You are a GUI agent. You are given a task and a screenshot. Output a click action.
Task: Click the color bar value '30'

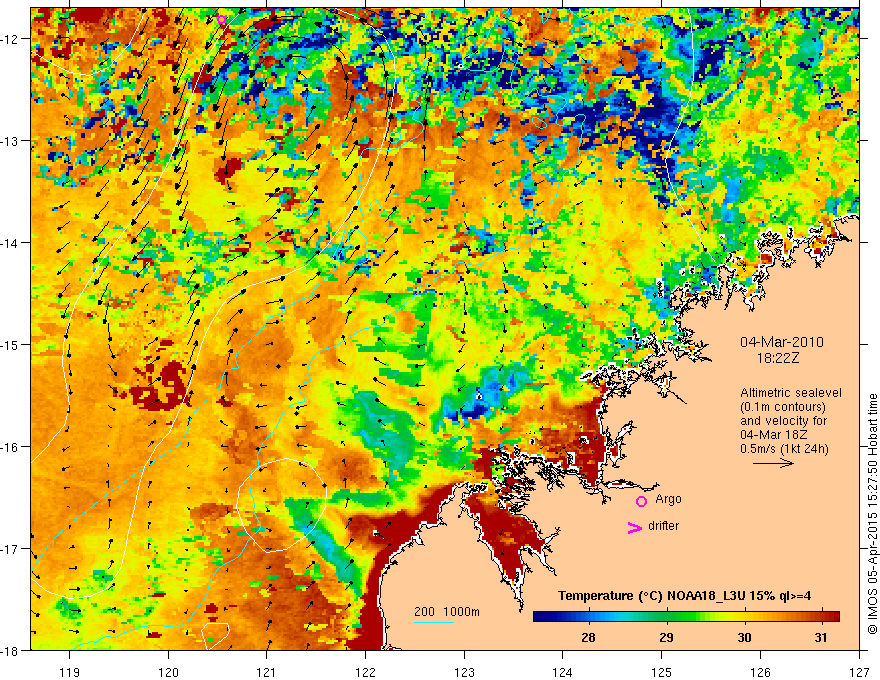(x=744, y=637)
